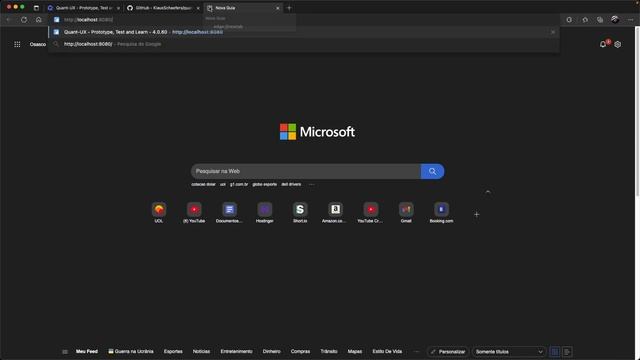The width and height of the screenshot is (640, 360).
Task: Click the g1.com.br trending search
Action: tap(239, 184)
